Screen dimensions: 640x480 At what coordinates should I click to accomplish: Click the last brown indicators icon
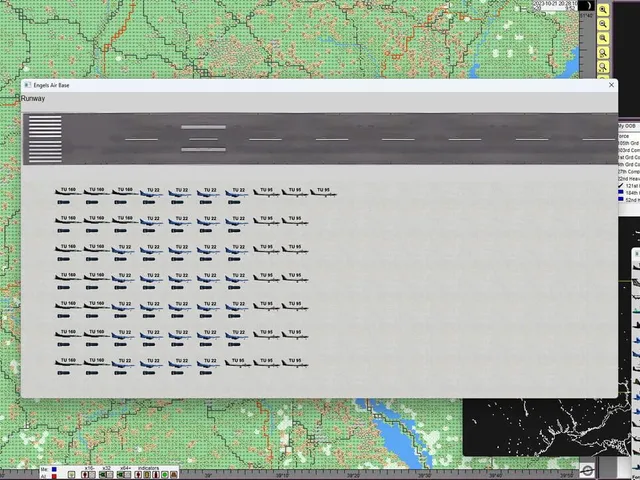click(x=174, y=475)
